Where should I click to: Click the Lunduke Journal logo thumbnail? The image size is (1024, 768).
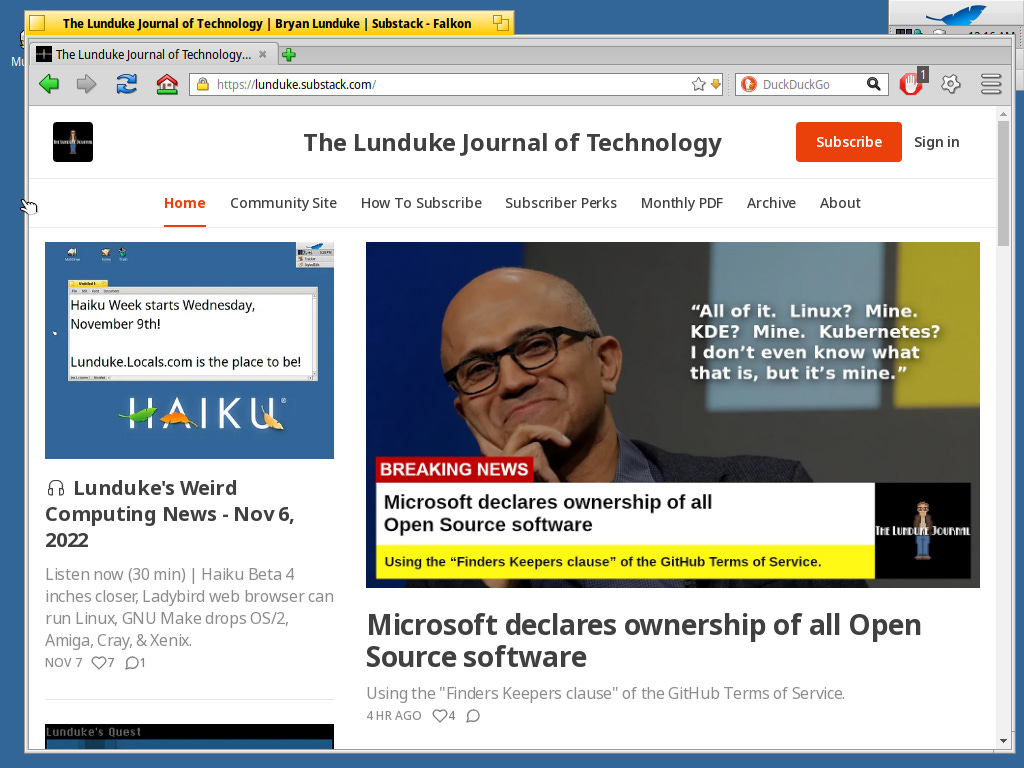(72, 142)
